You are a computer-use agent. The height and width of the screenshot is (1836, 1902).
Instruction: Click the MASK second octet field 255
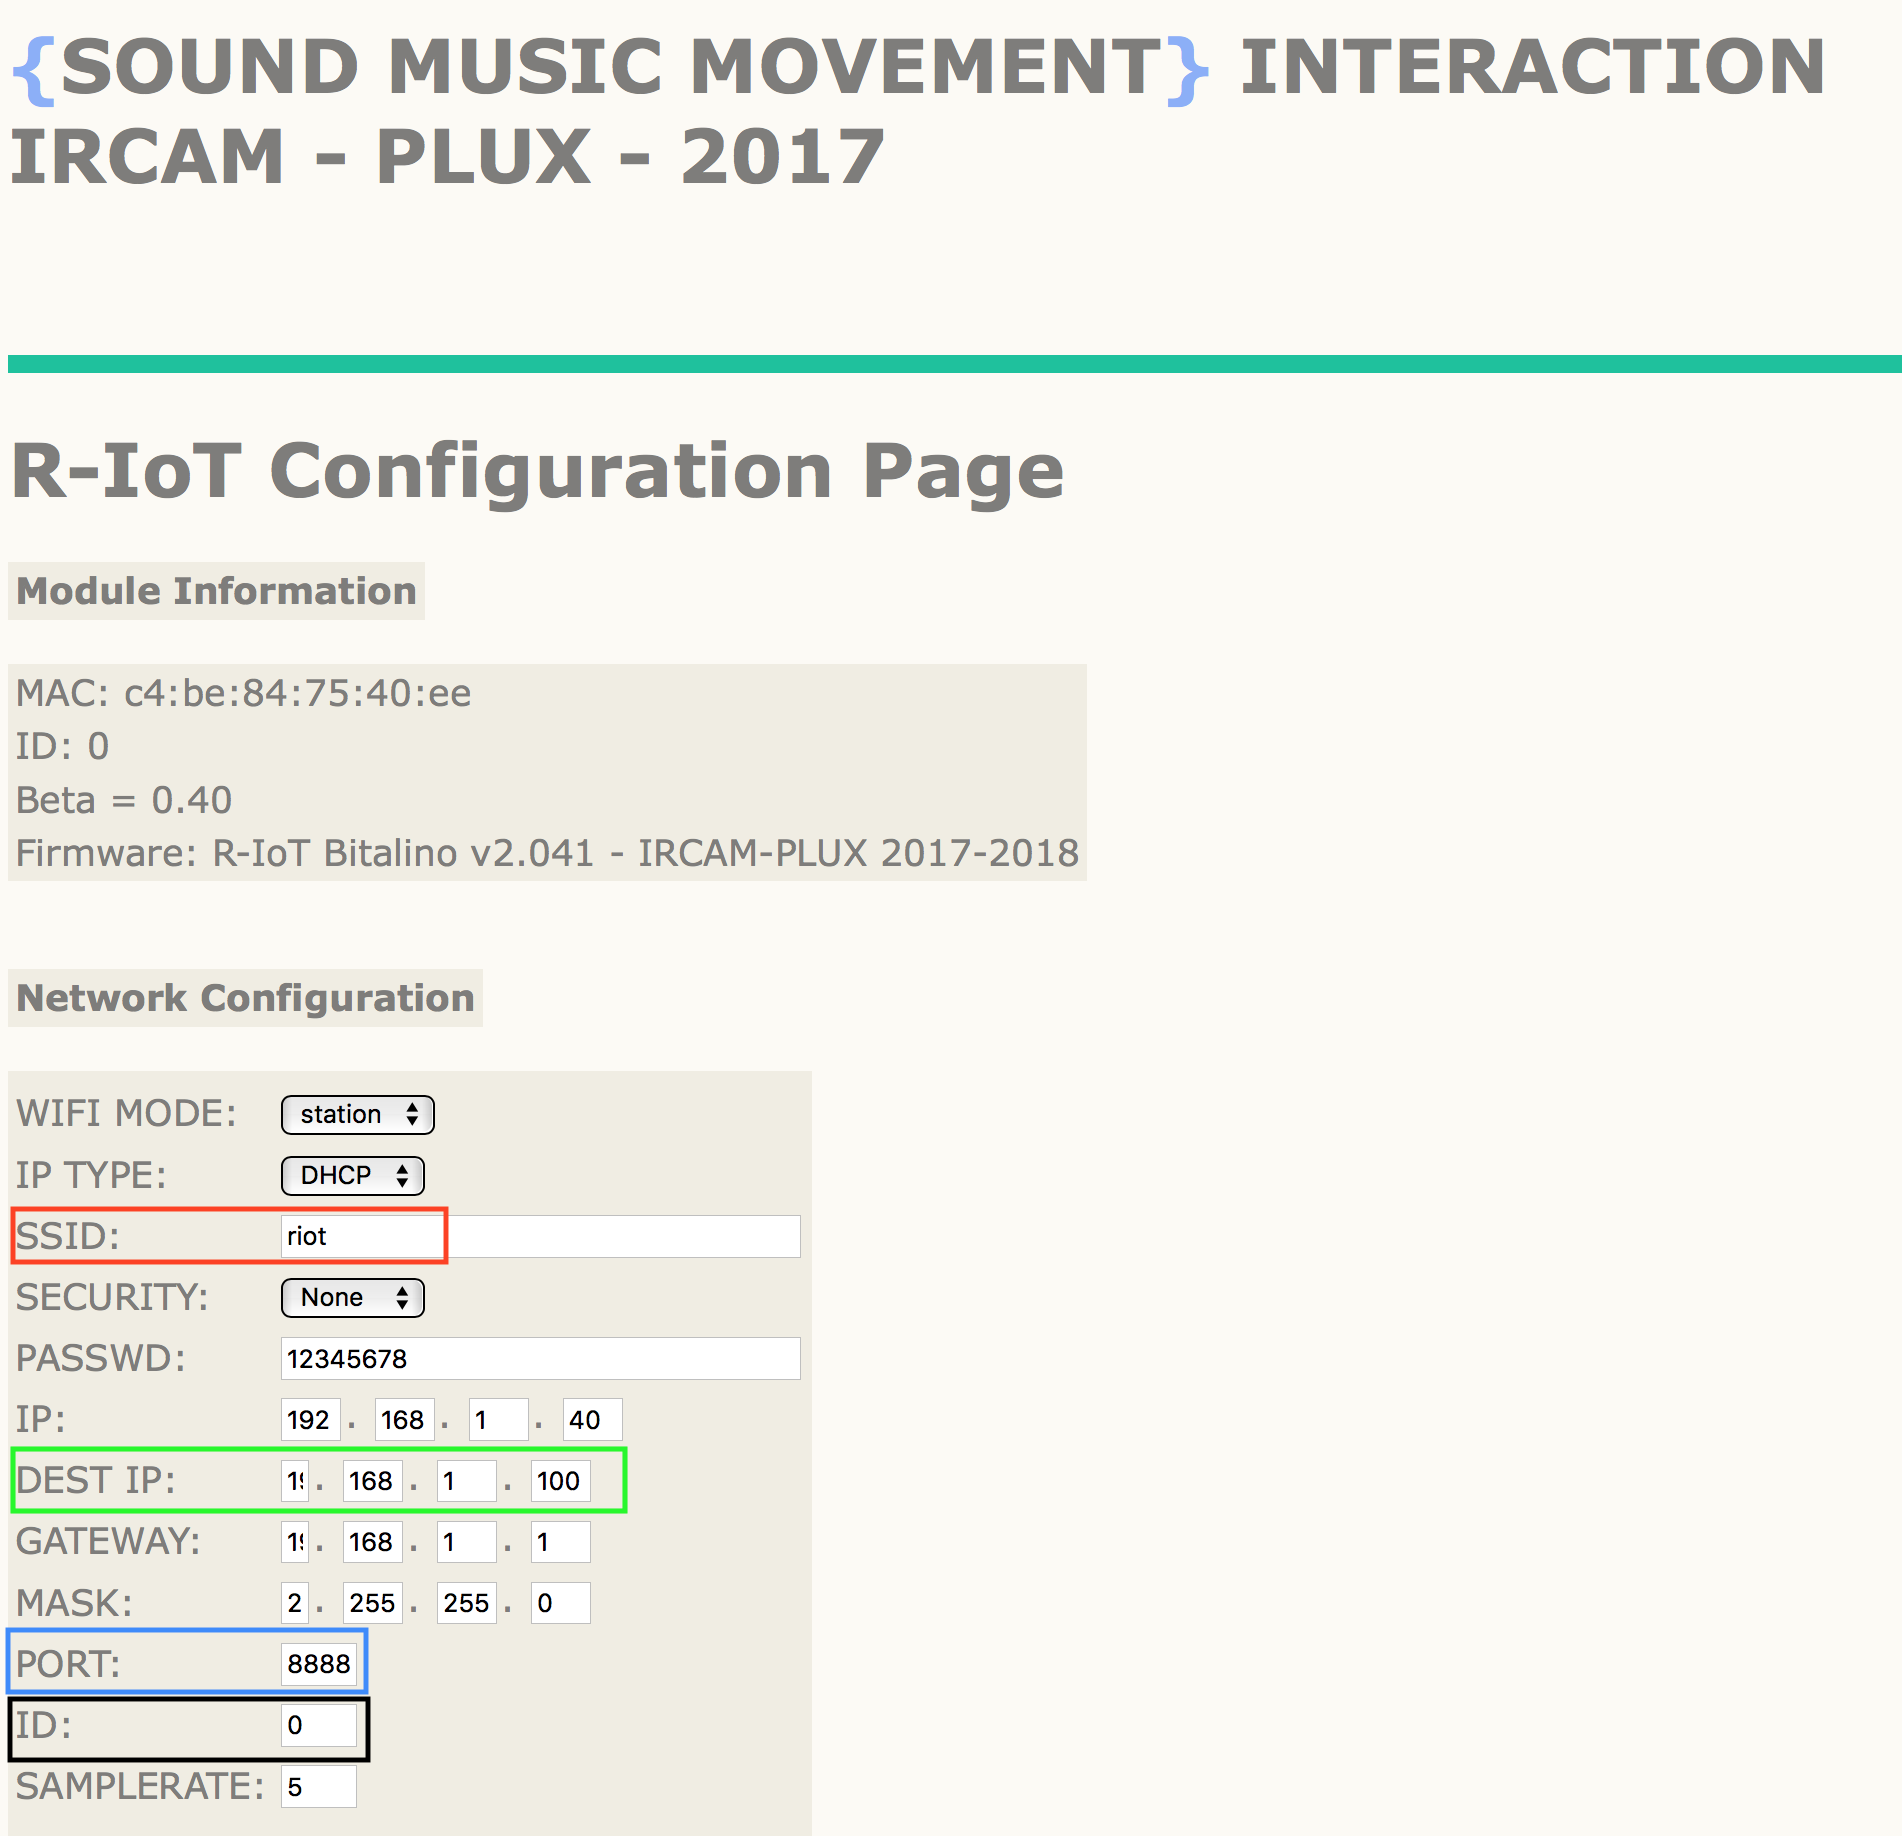372,1602
